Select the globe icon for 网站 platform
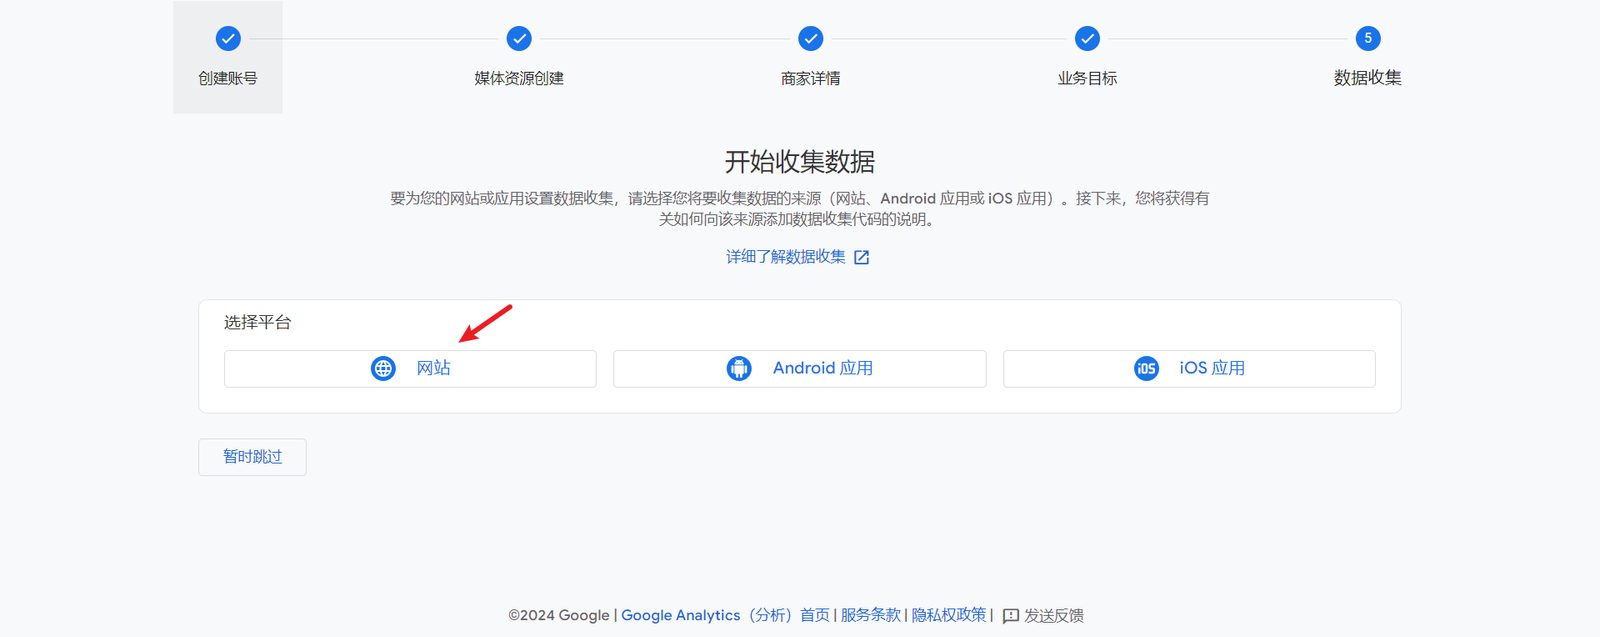 click(x=383, y=369)
